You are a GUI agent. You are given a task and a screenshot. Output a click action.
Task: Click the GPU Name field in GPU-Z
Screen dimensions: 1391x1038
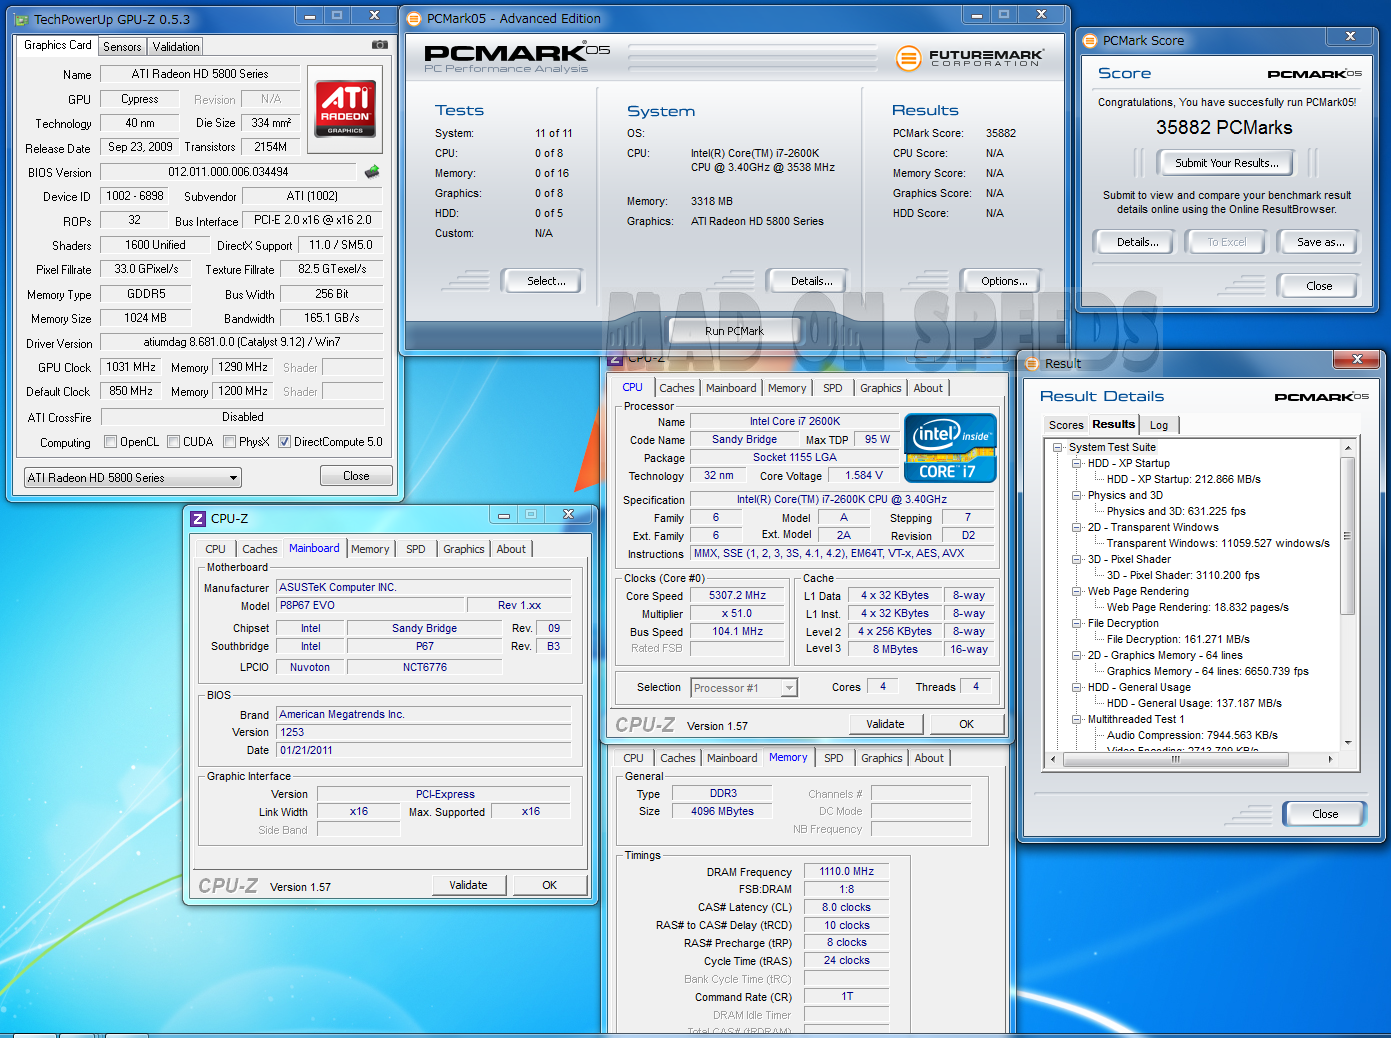[200, 74]
